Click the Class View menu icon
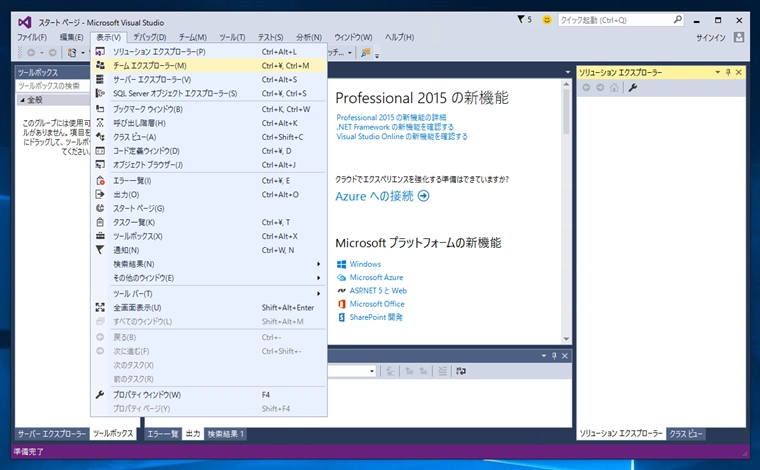Screen dimensions: 760x470 (x=100, y=137)
